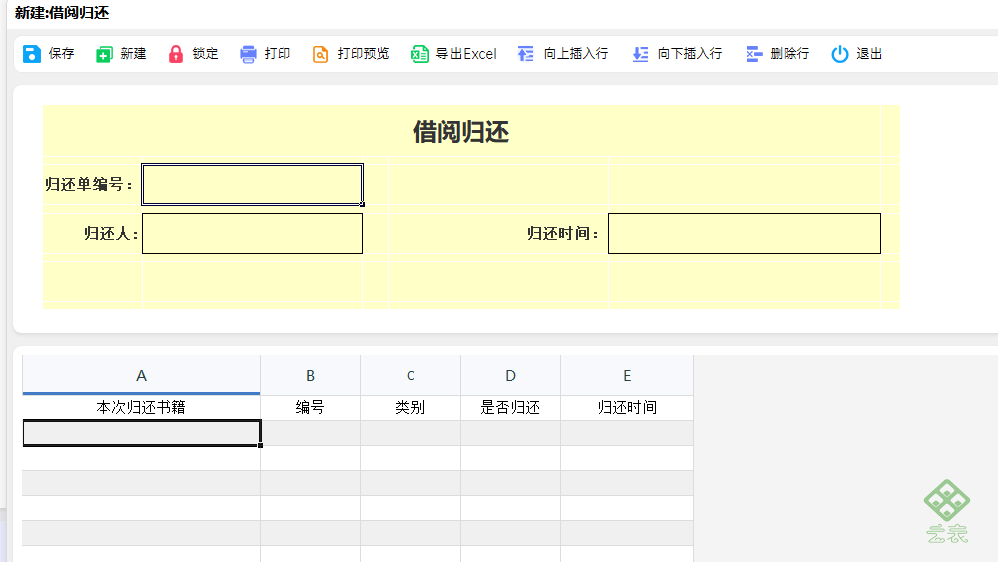998x562 pixels.
Task: Click the 类别 header cell
Action: pos(411,407)
